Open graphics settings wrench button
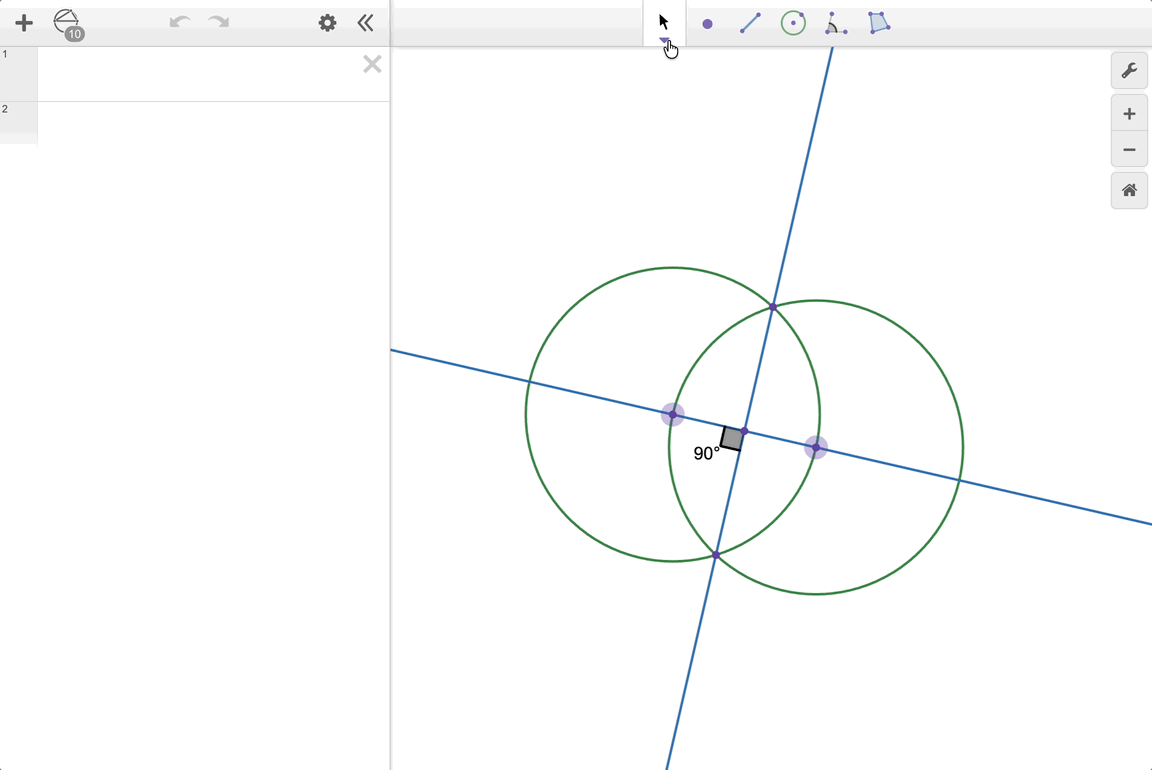The height and width of the screenshot is (770, 1152). (x=1129, y=71)
